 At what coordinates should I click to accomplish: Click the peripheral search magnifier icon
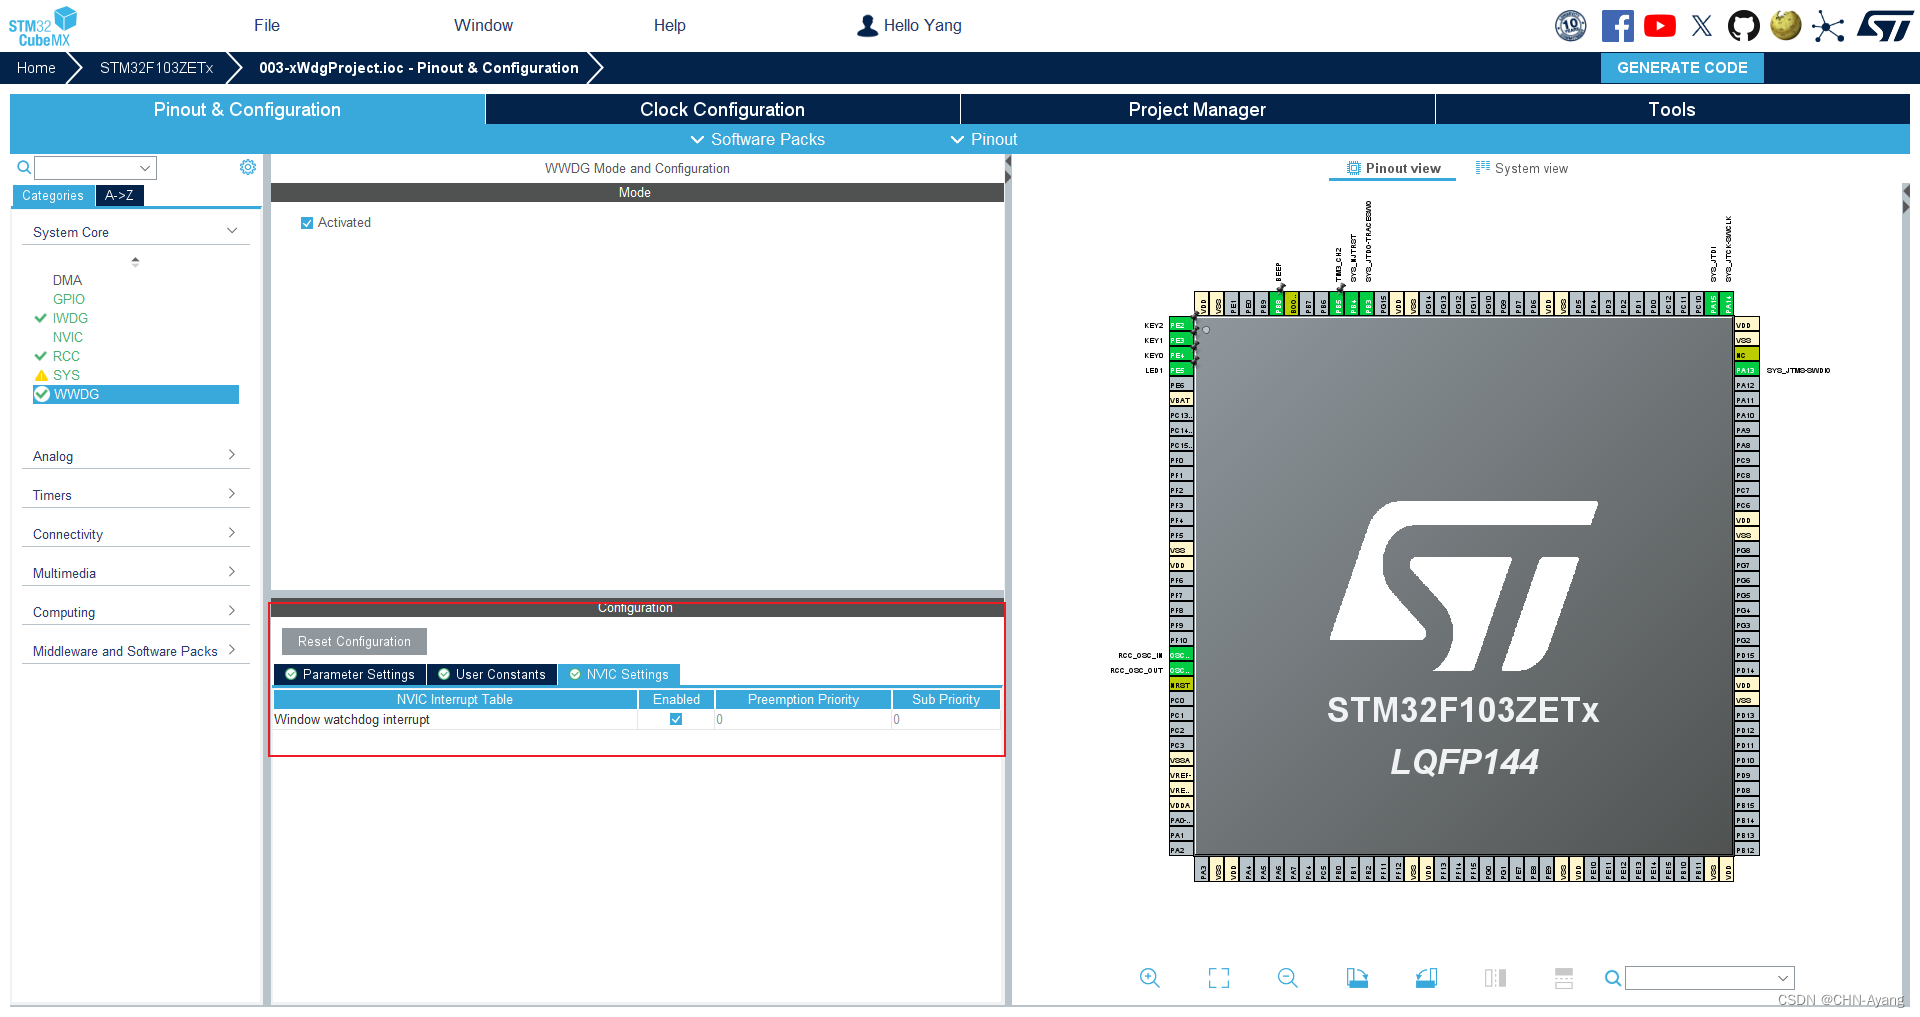(x=24, y=167)
